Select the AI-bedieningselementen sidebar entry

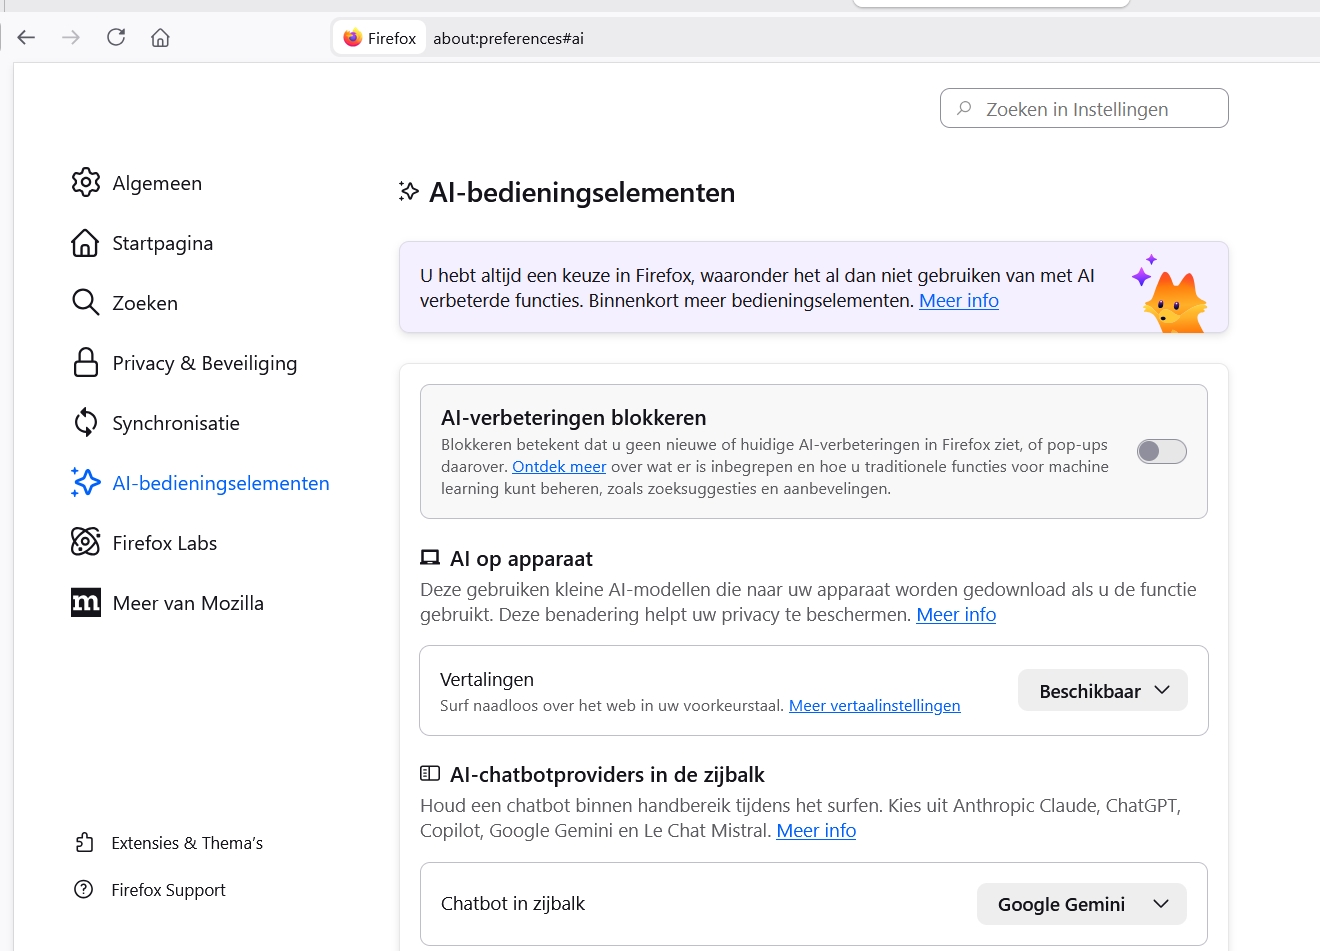(x=220, y=482)
